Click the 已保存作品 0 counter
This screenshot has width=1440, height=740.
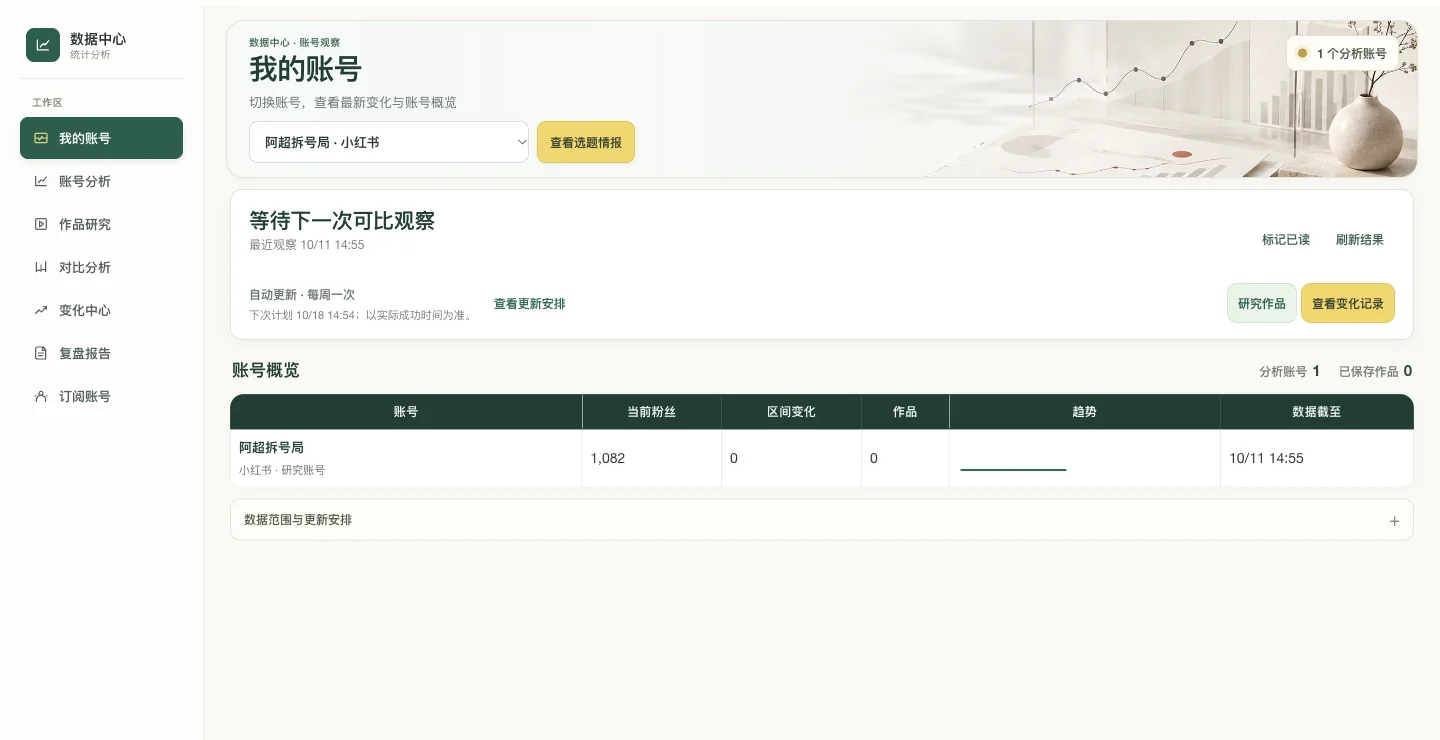point(1375,371)
